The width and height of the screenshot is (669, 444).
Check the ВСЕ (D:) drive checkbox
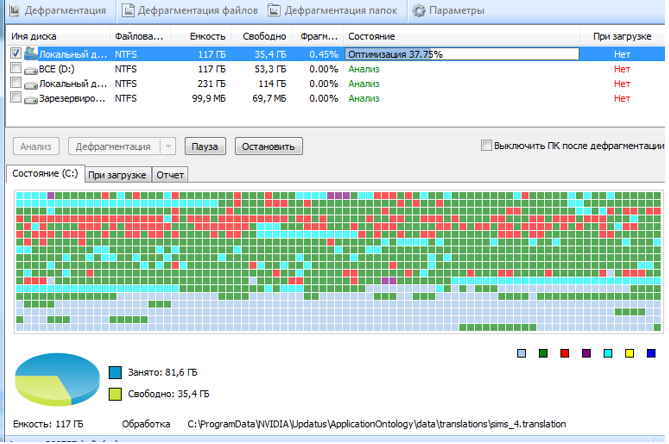[16, 68]
